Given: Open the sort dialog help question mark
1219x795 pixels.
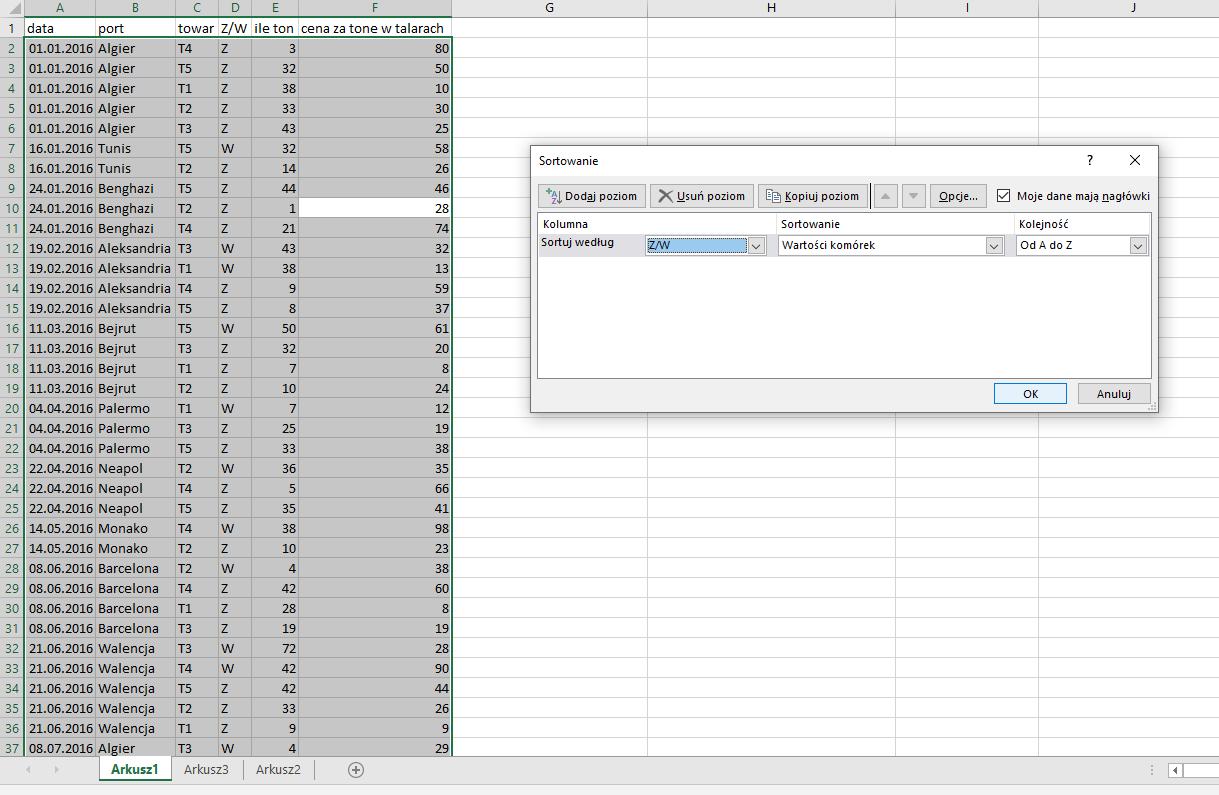Looking at the screenshot, I should (x=1090, y=160).
